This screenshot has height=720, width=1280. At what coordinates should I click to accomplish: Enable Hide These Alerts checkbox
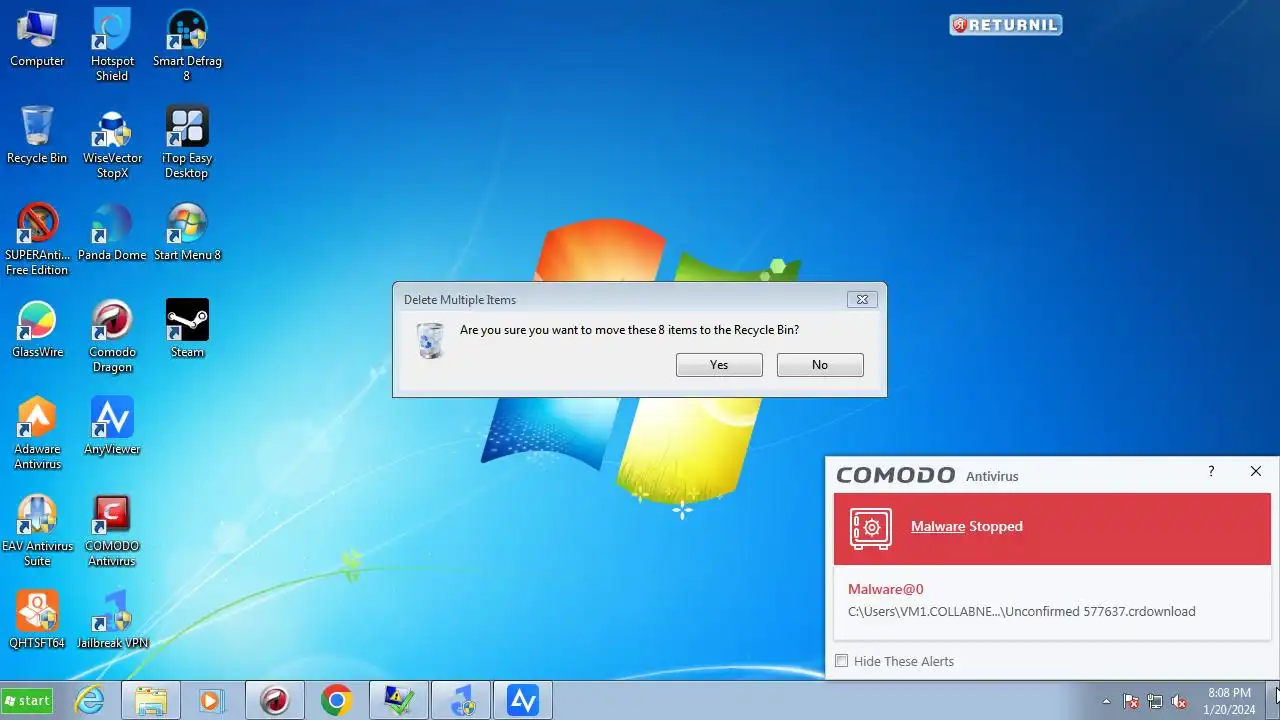842,661
